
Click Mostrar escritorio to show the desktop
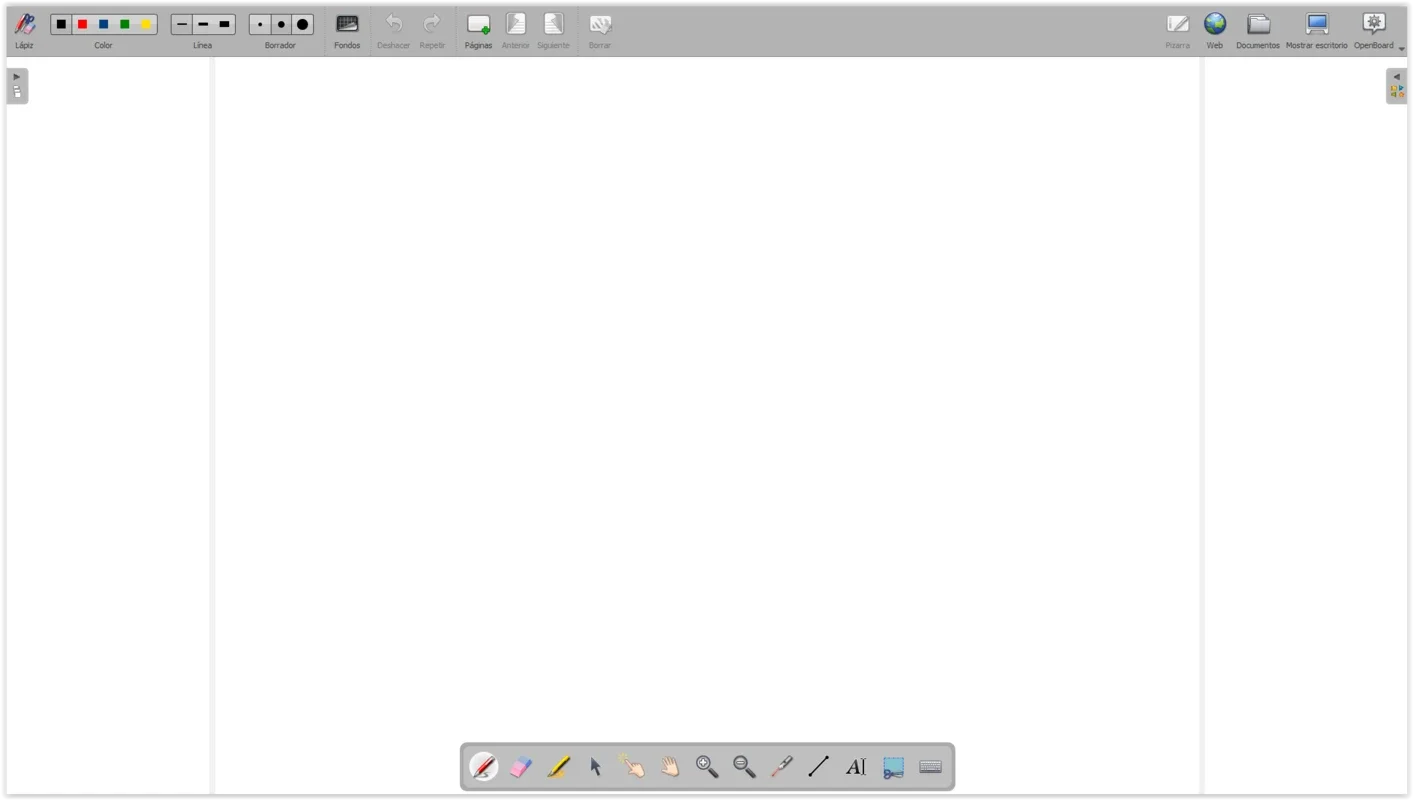click(1316, 24)
